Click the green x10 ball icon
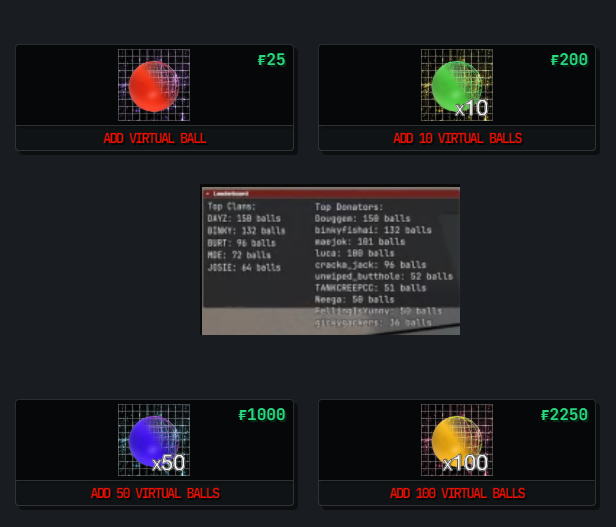The image size is (616, 527). [x=457, y=85]
